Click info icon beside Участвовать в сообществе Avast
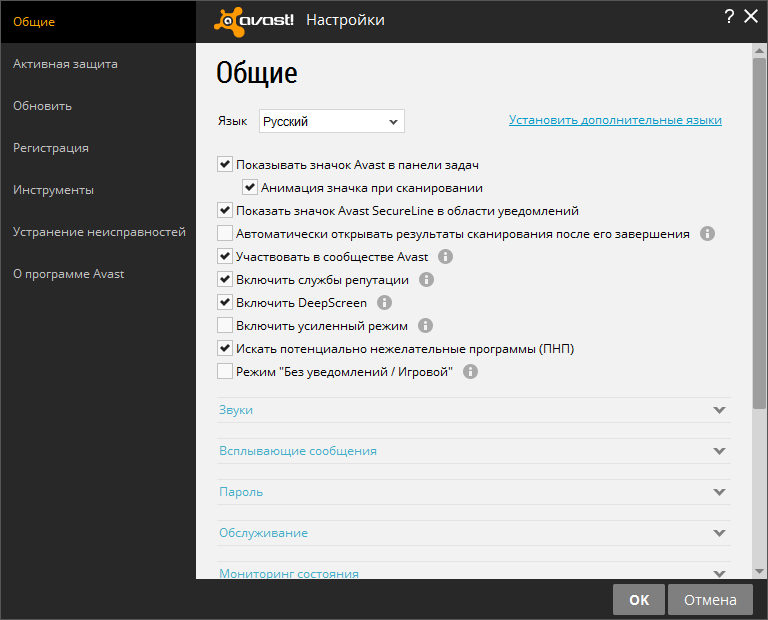This screenshot has width=768, height=620. point(446,257)
